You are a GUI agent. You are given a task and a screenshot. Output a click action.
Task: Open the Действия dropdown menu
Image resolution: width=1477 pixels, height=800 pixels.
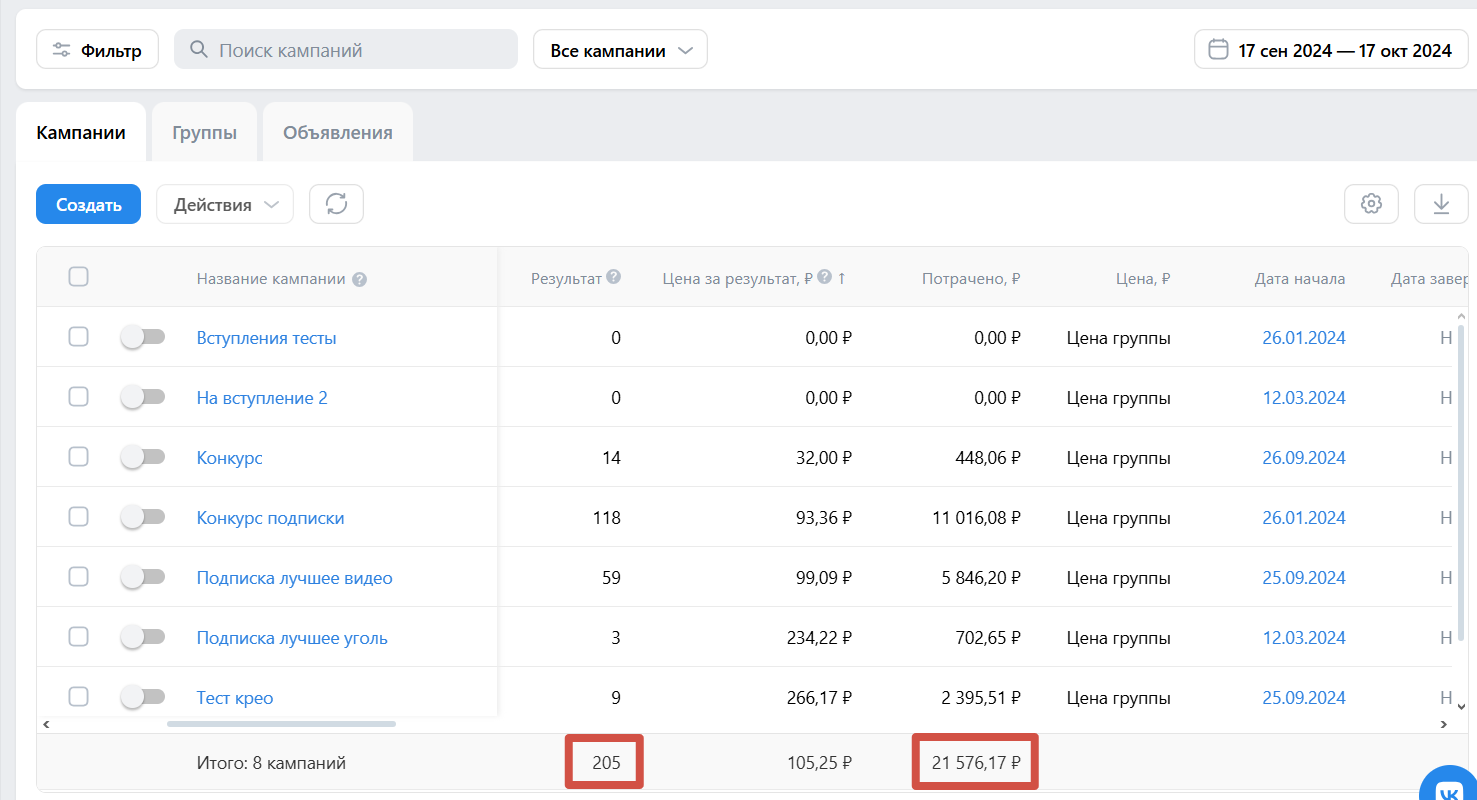click(x=225, y=204)
